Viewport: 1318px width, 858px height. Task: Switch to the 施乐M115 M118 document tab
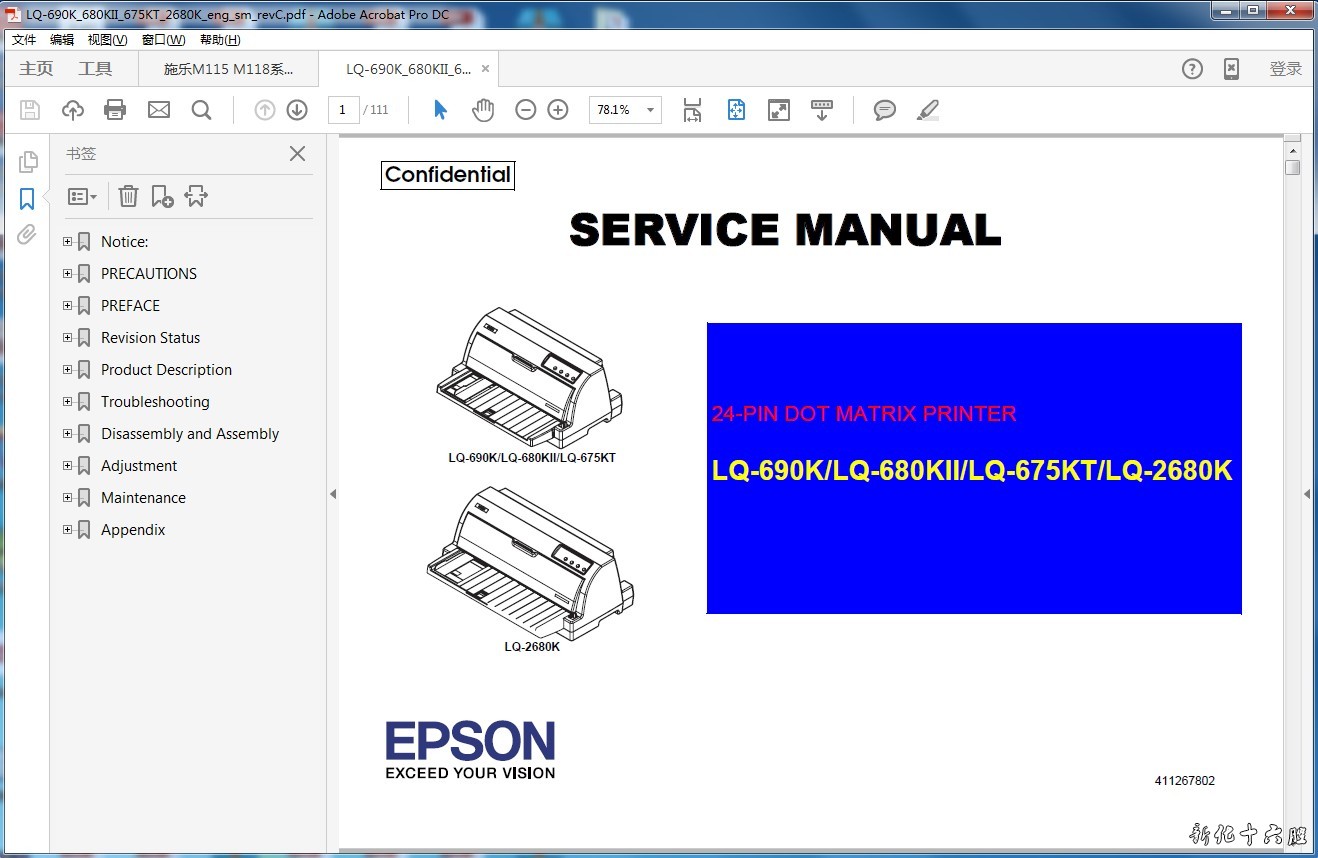click(x=229, y=69)
